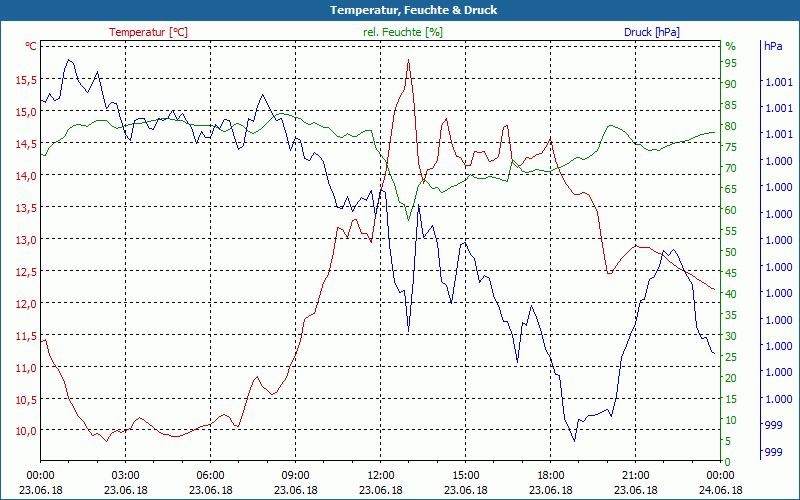The width and height of the screenshot is (800, 500).
Task: Click the chart title 'Temperatur, Feuchte & Druck'
Action: [413, 10]
